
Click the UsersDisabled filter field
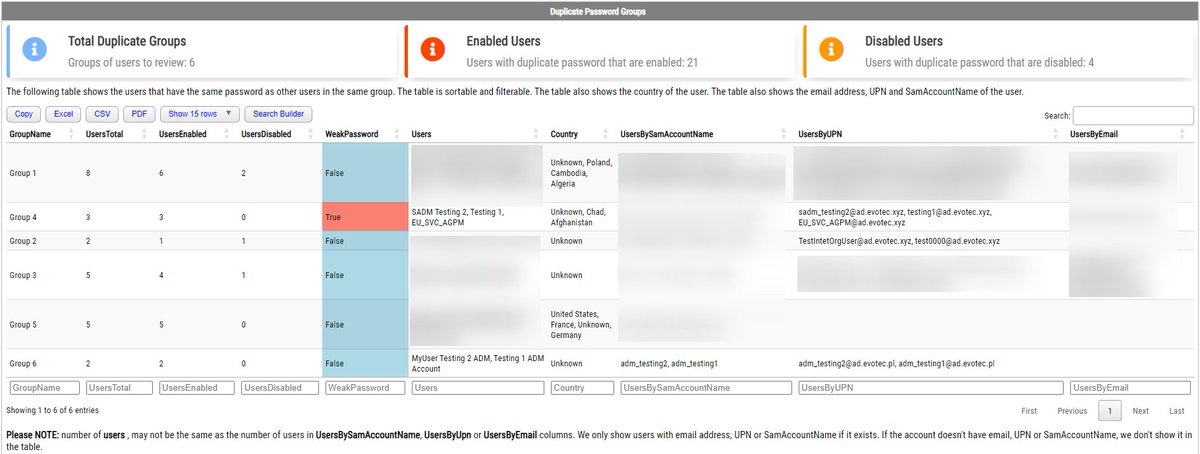(x=279, y=387)
